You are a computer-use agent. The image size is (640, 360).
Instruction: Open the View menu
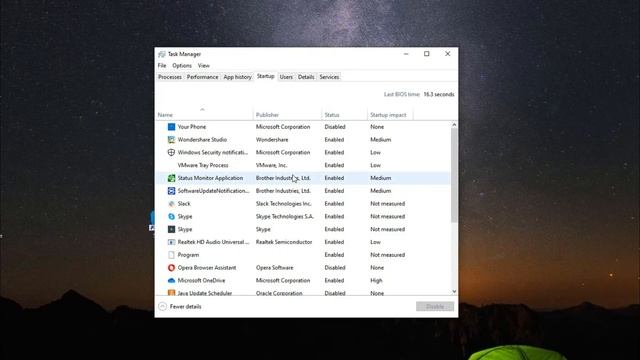(204, 65)
